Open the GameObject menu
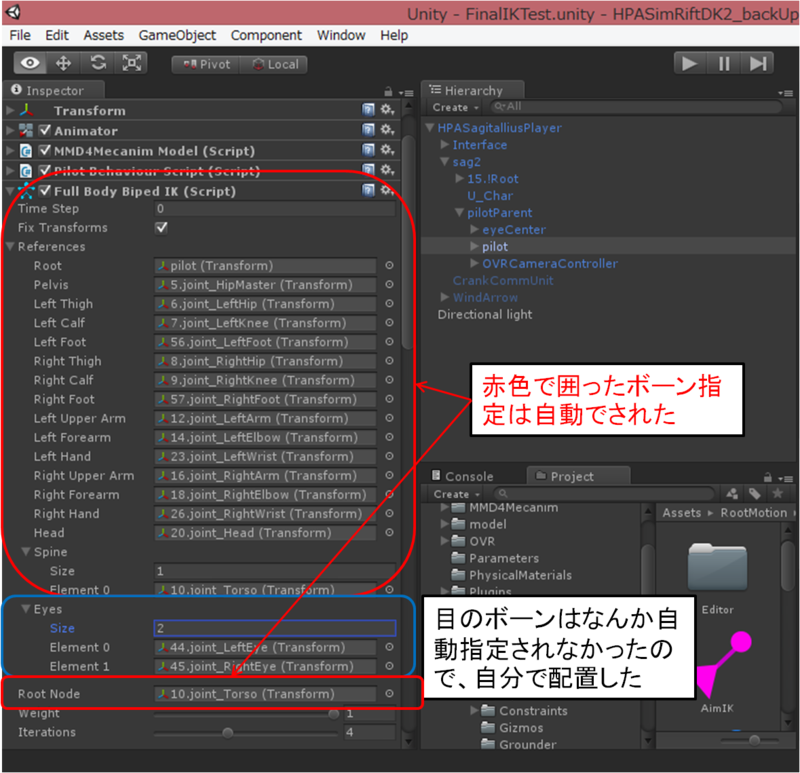 click(x=177, y=35)
